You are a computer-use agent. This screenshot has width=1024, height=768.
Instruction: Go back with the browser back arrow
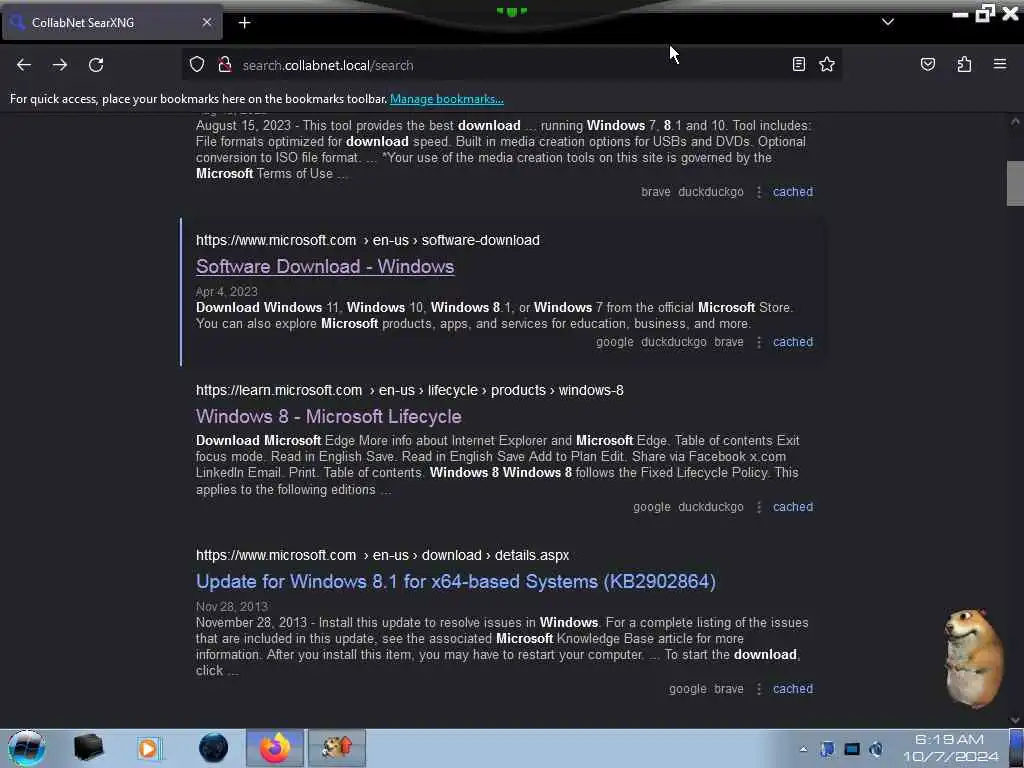[24, 65]
